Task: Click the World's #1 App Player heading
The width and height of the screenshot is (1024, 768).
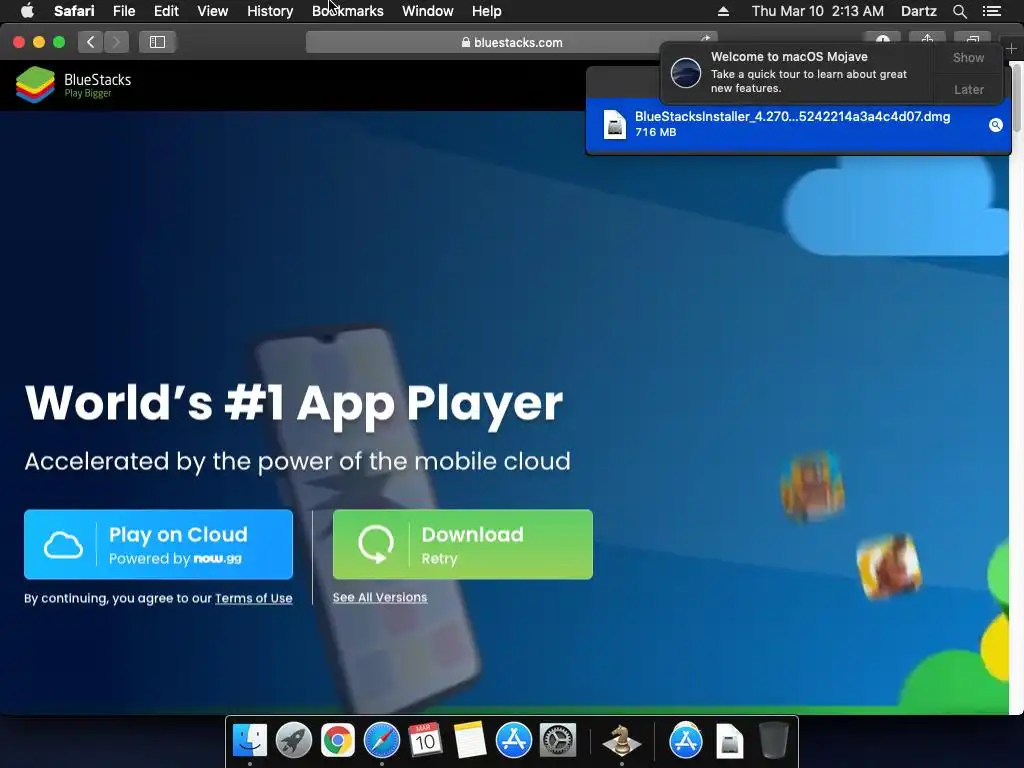Action: pyautogui.click(x=294, y=404)
